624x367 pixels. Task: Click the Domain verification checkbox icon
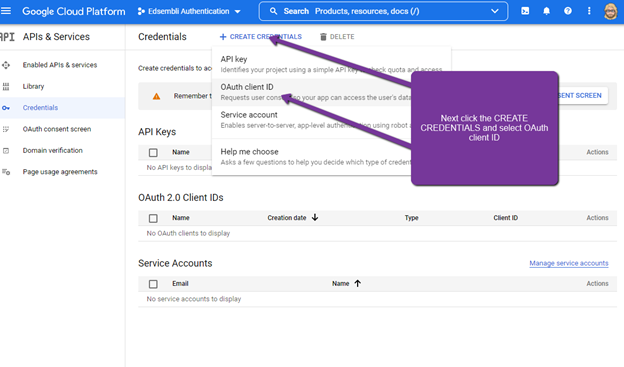tap(6, 150)
